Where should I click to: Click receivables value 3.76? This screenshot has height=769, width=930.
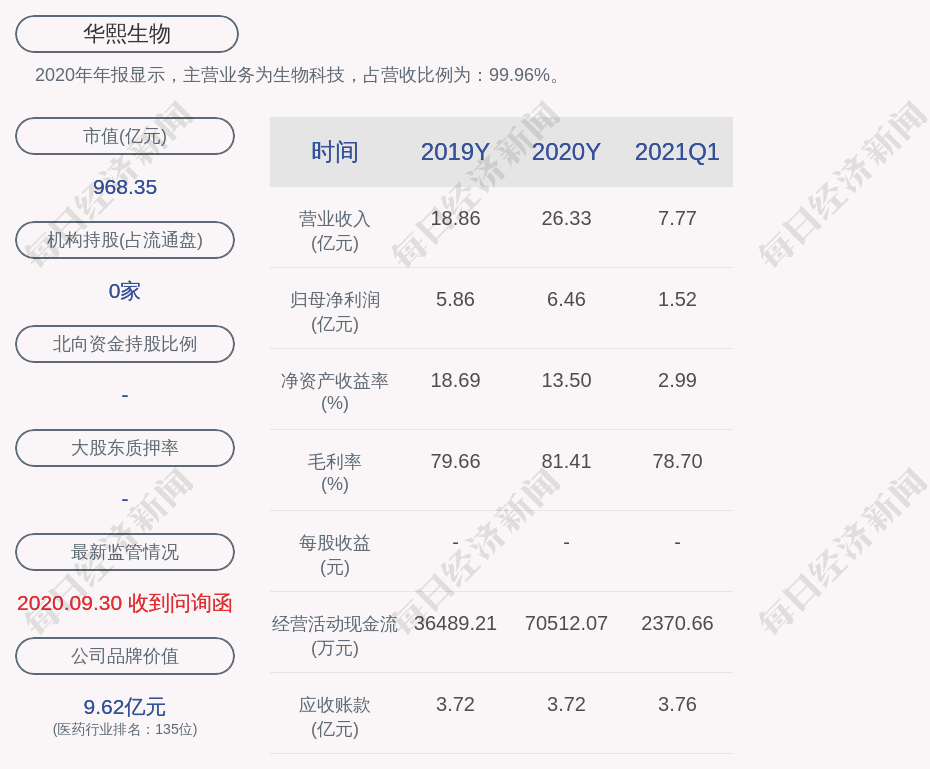pos(677,704)
